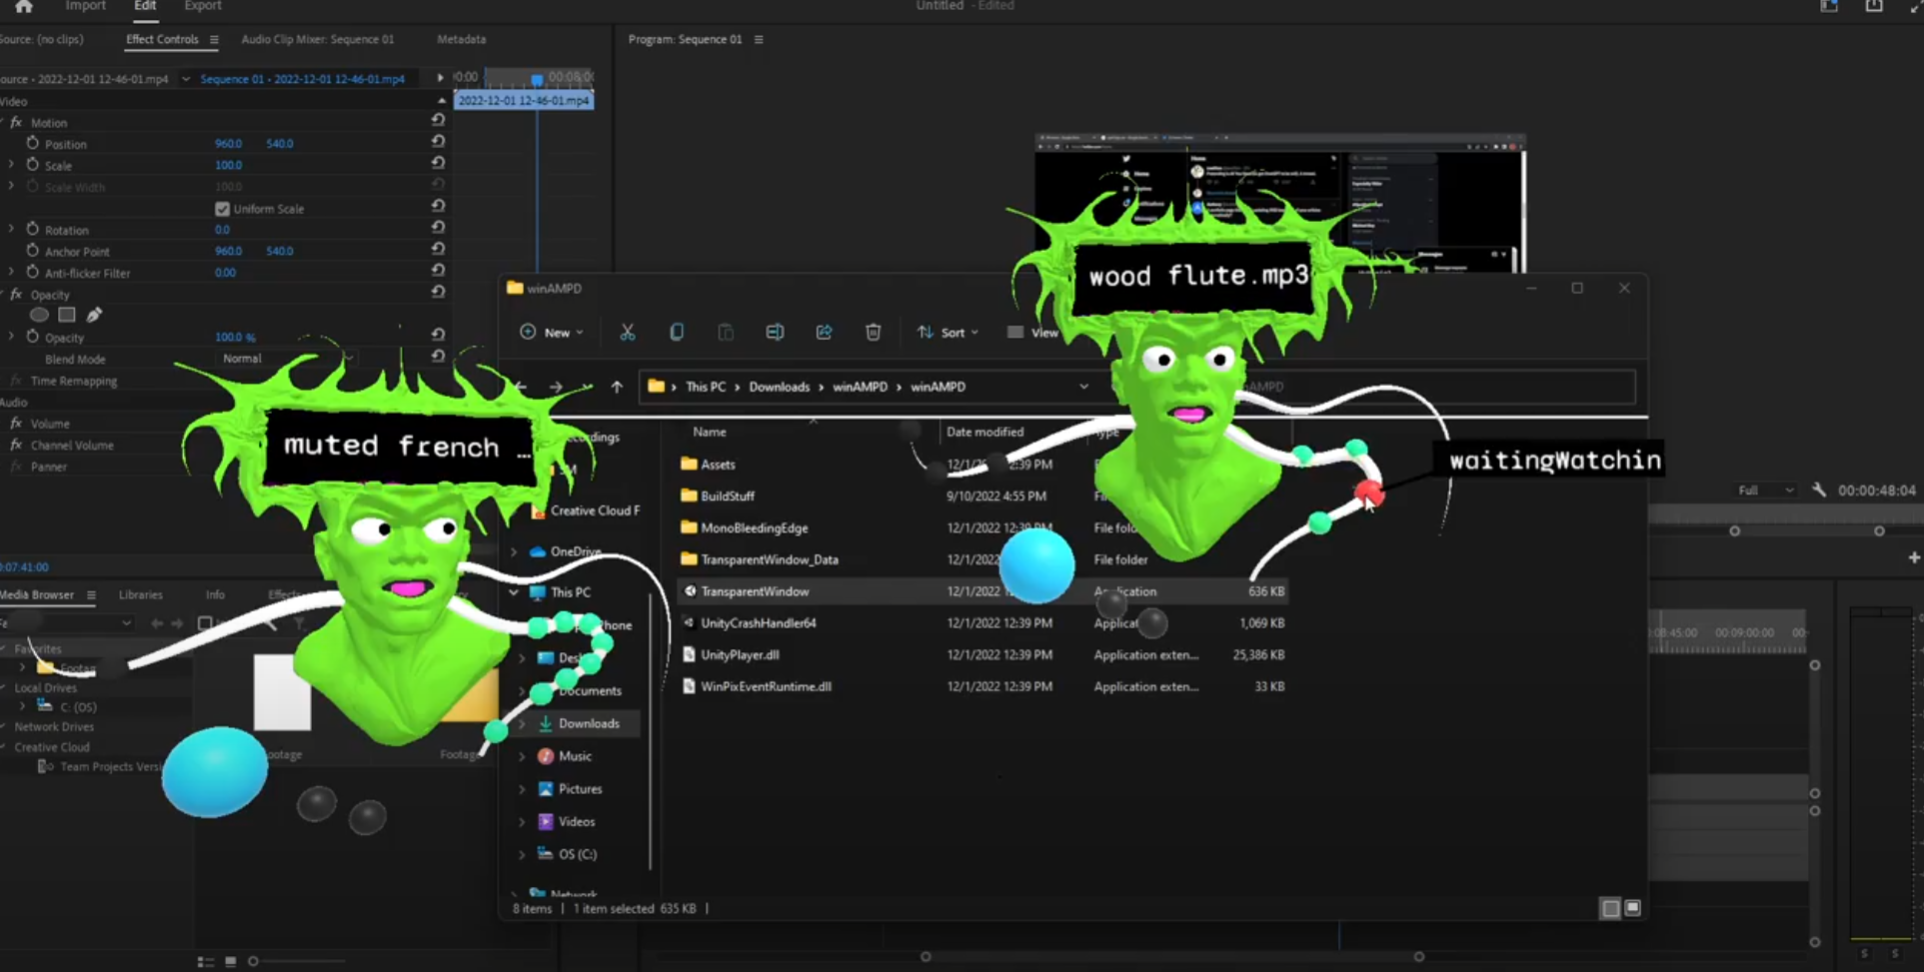The width and height of the screenshot is (1924, 972).
Task: Open the Program: Sequence 01 panel menu
Action: tap(759, 39)
